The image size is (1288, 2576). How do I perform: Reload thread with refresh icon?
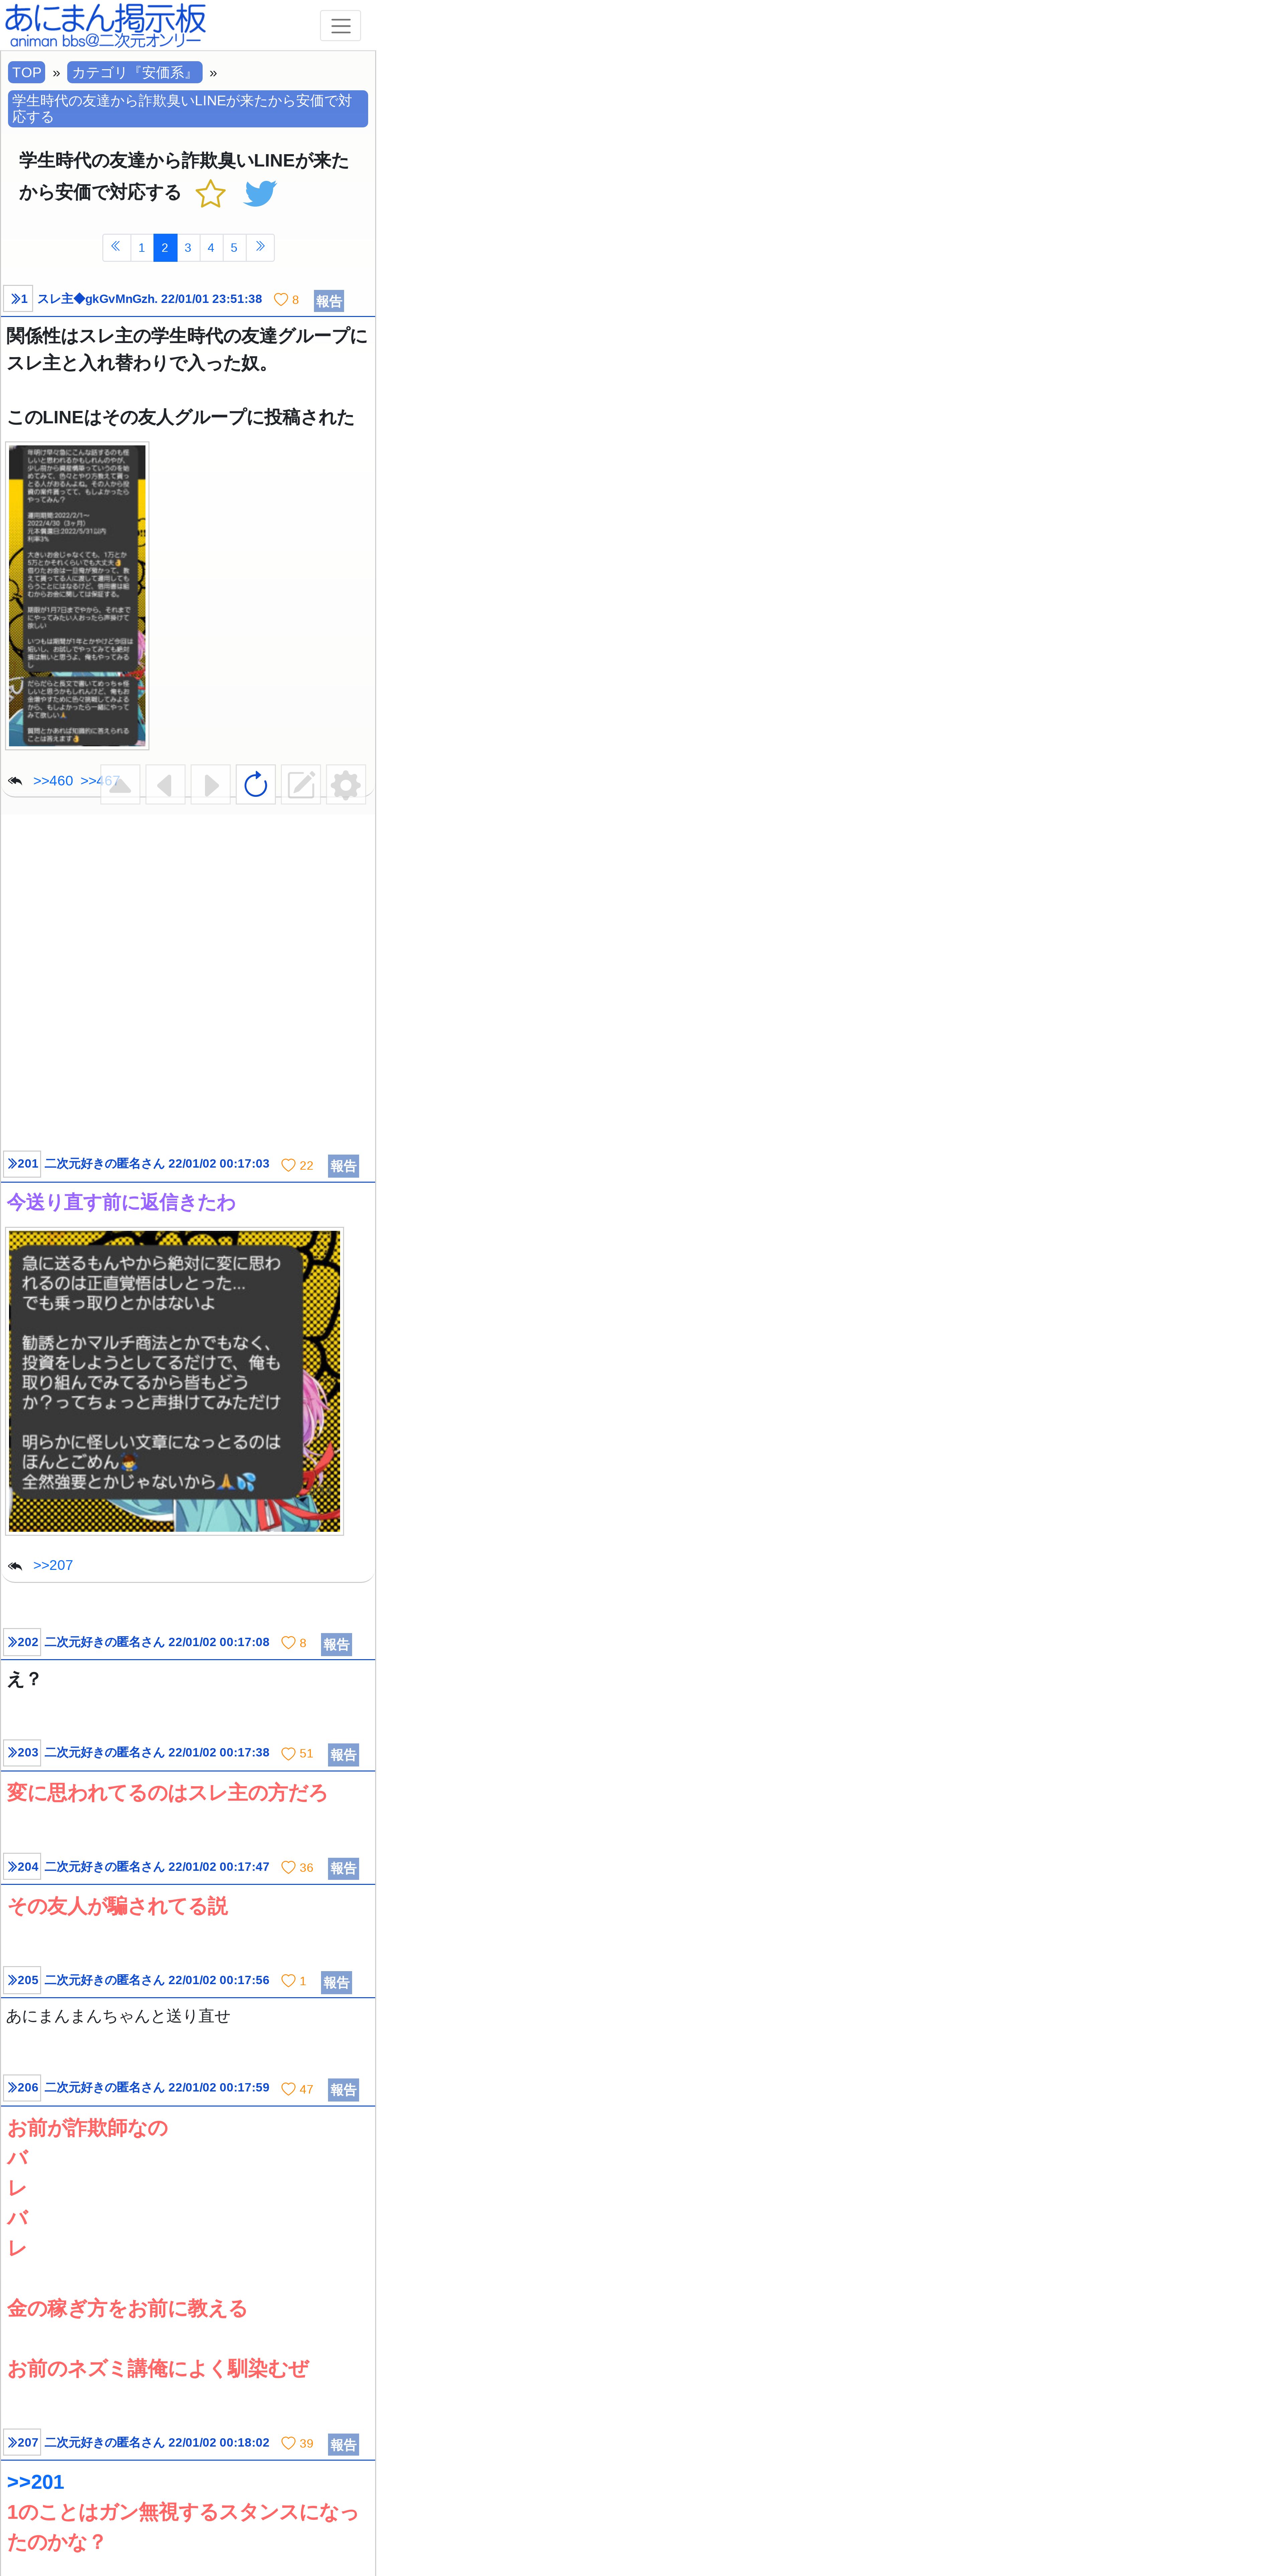[256, 785]
